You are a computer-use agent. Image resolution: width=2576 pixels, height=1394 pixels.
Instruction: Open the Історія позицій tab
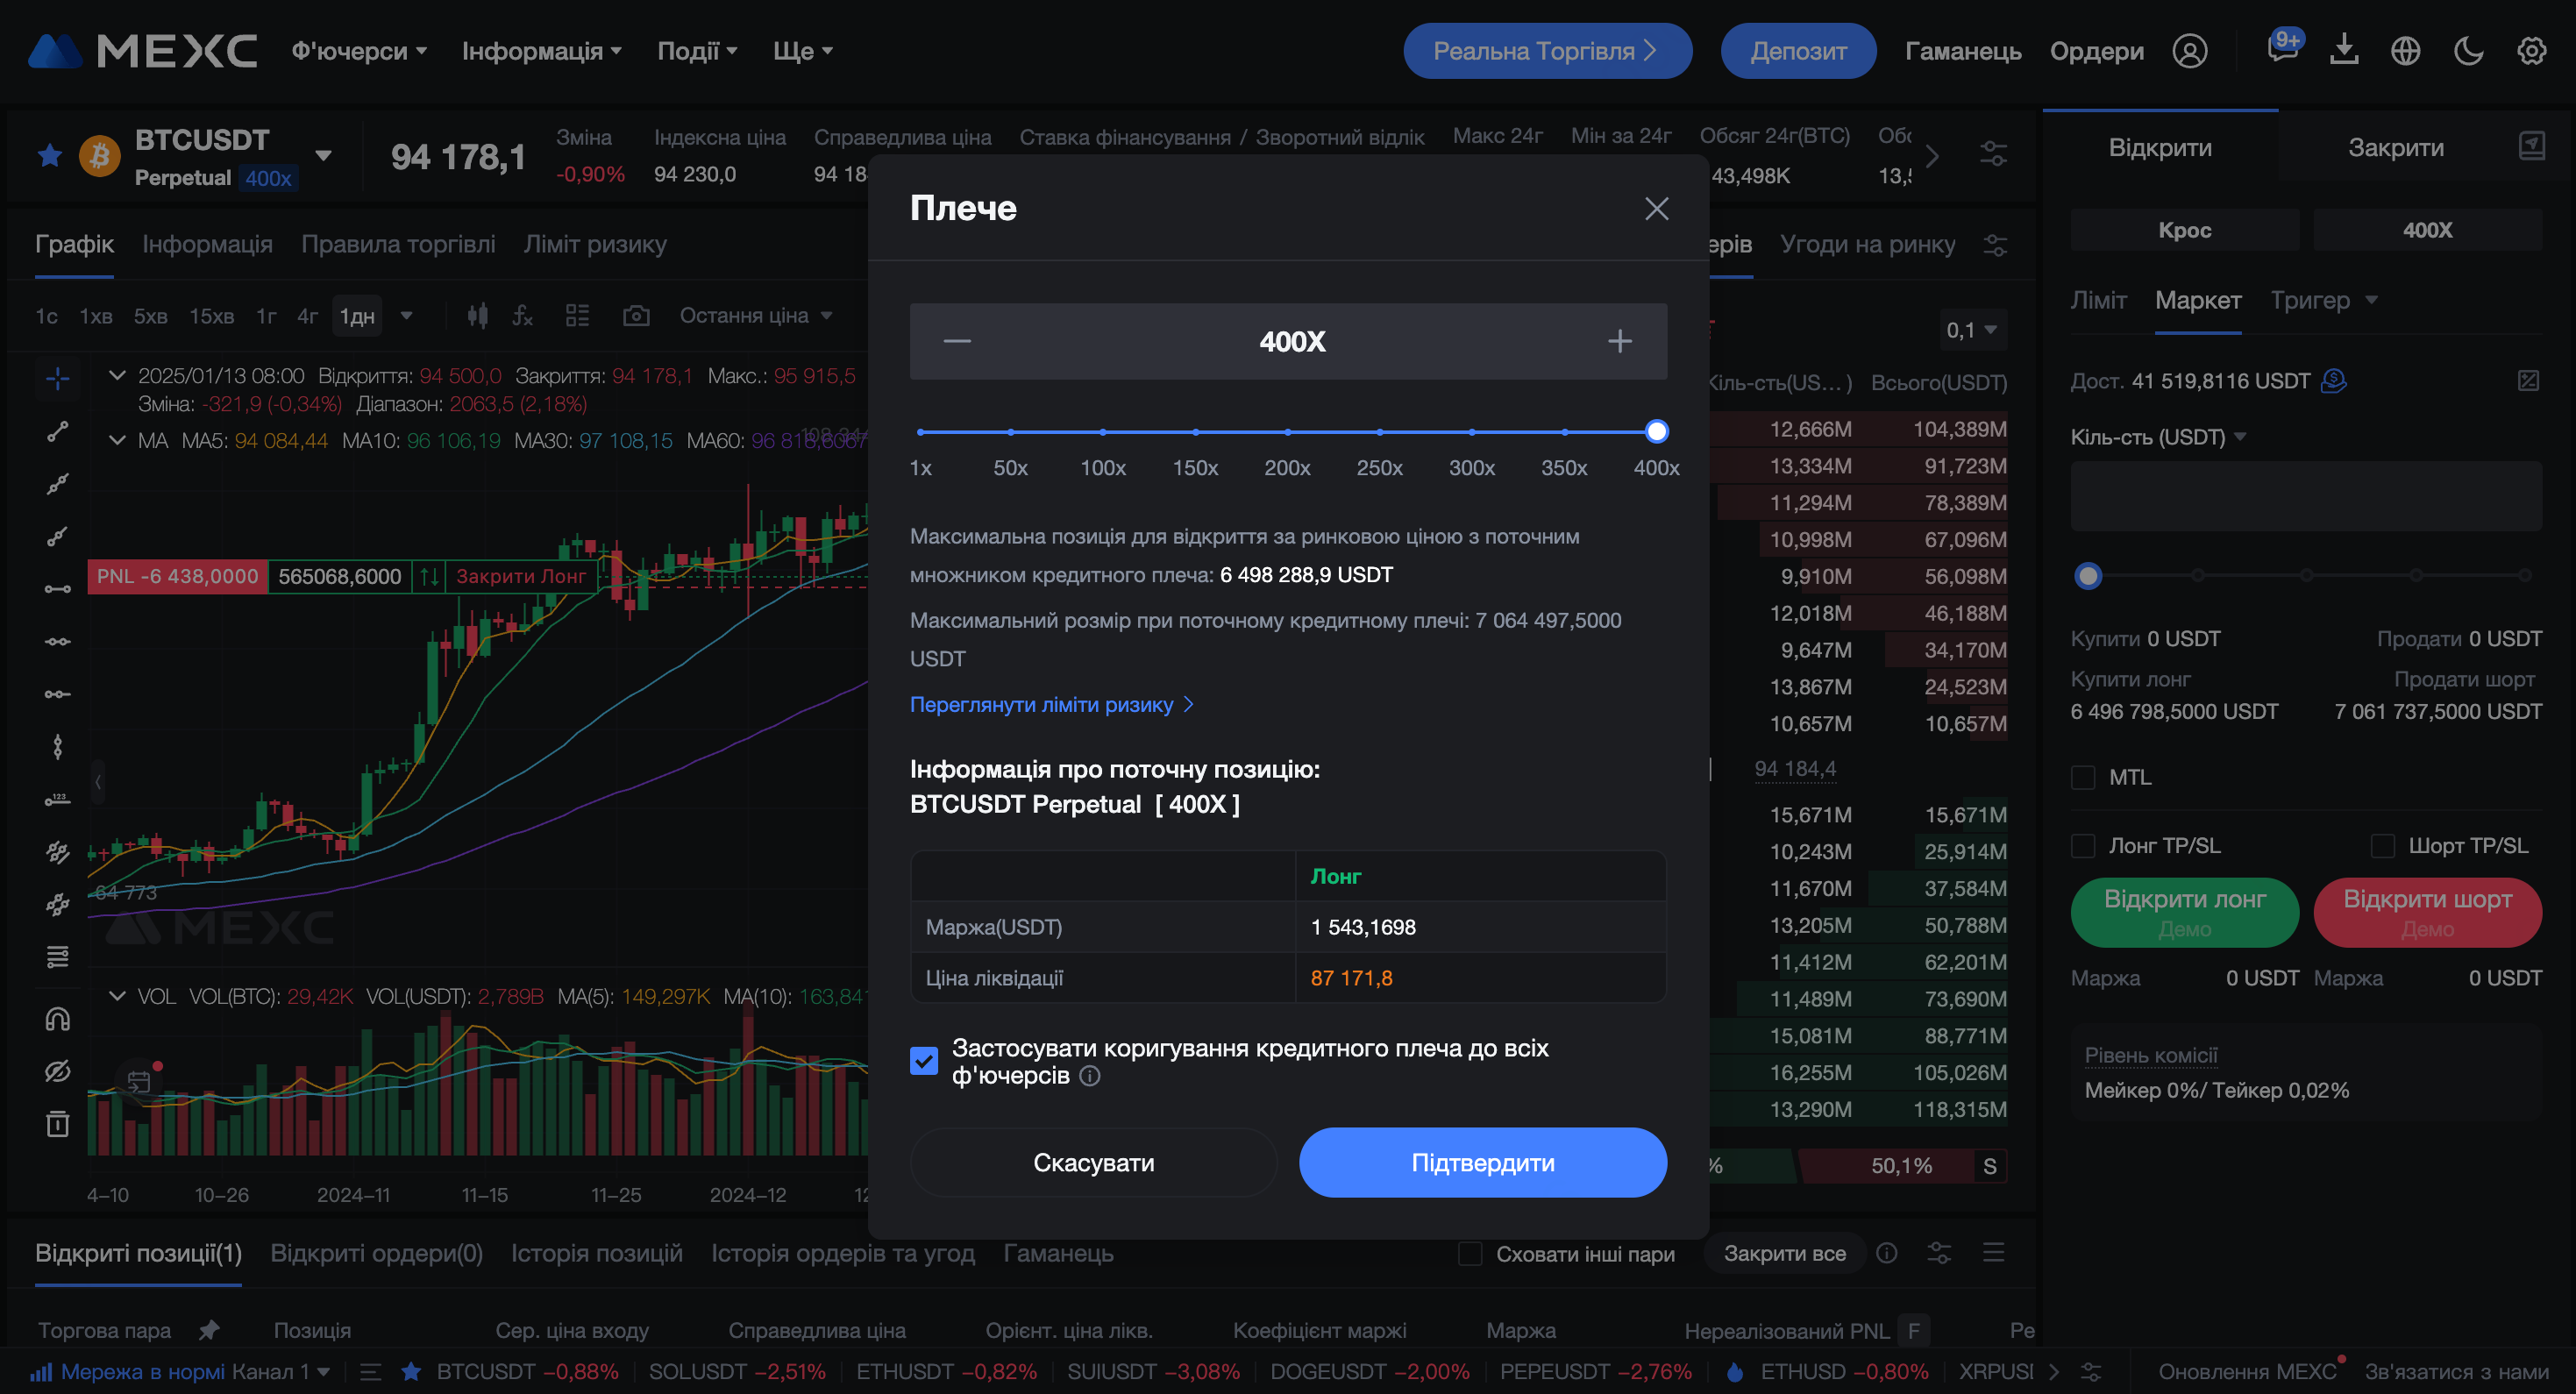[x=596, y=1253]
